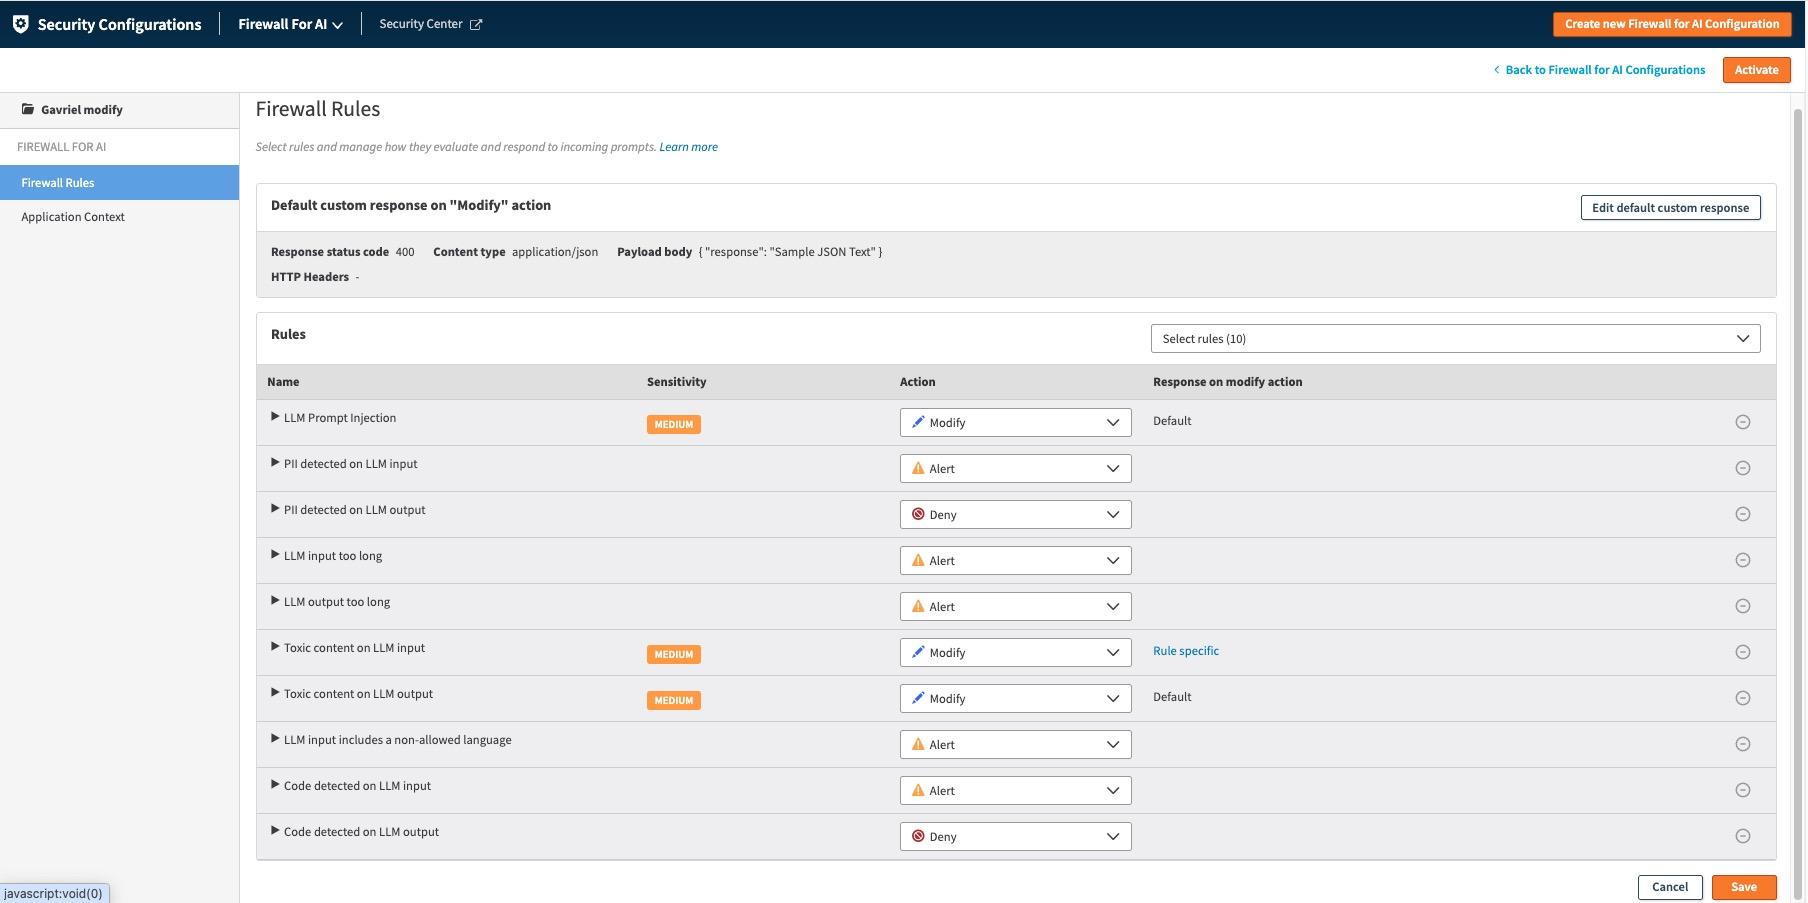The image size is (1808, 903).
Task: Open action dropdown for Toxic content on LLM input
Action: click(x=1015, y=652)
